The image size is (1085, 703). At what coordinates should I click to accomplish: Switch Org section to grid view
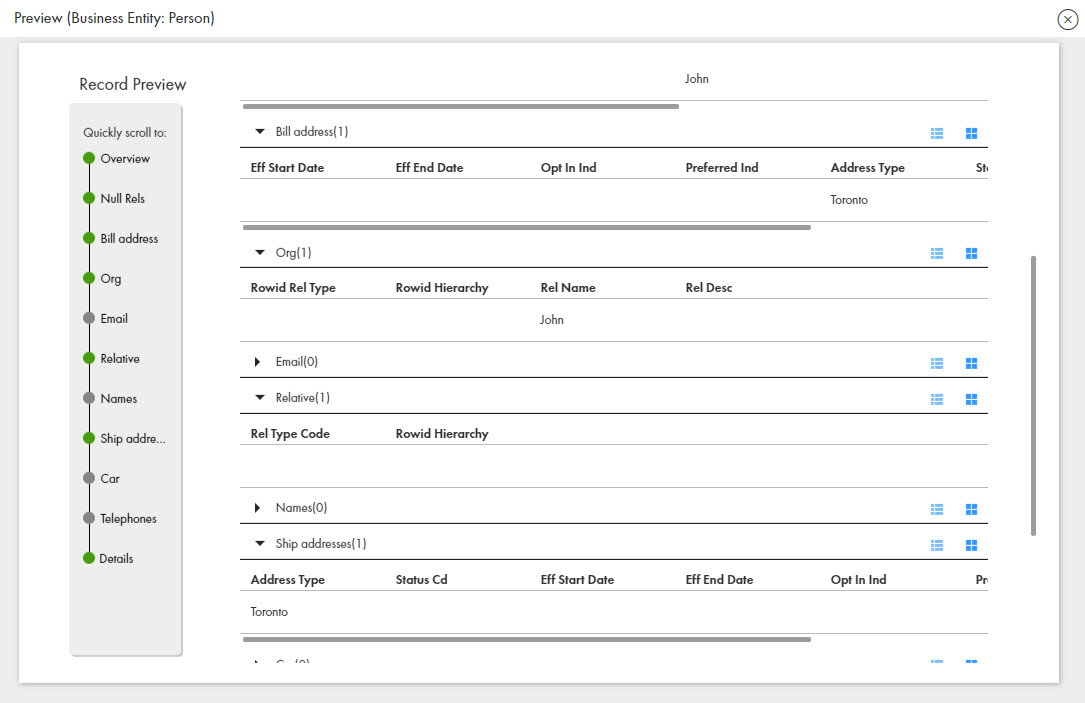pyautogui.click(x=972, y=254)
